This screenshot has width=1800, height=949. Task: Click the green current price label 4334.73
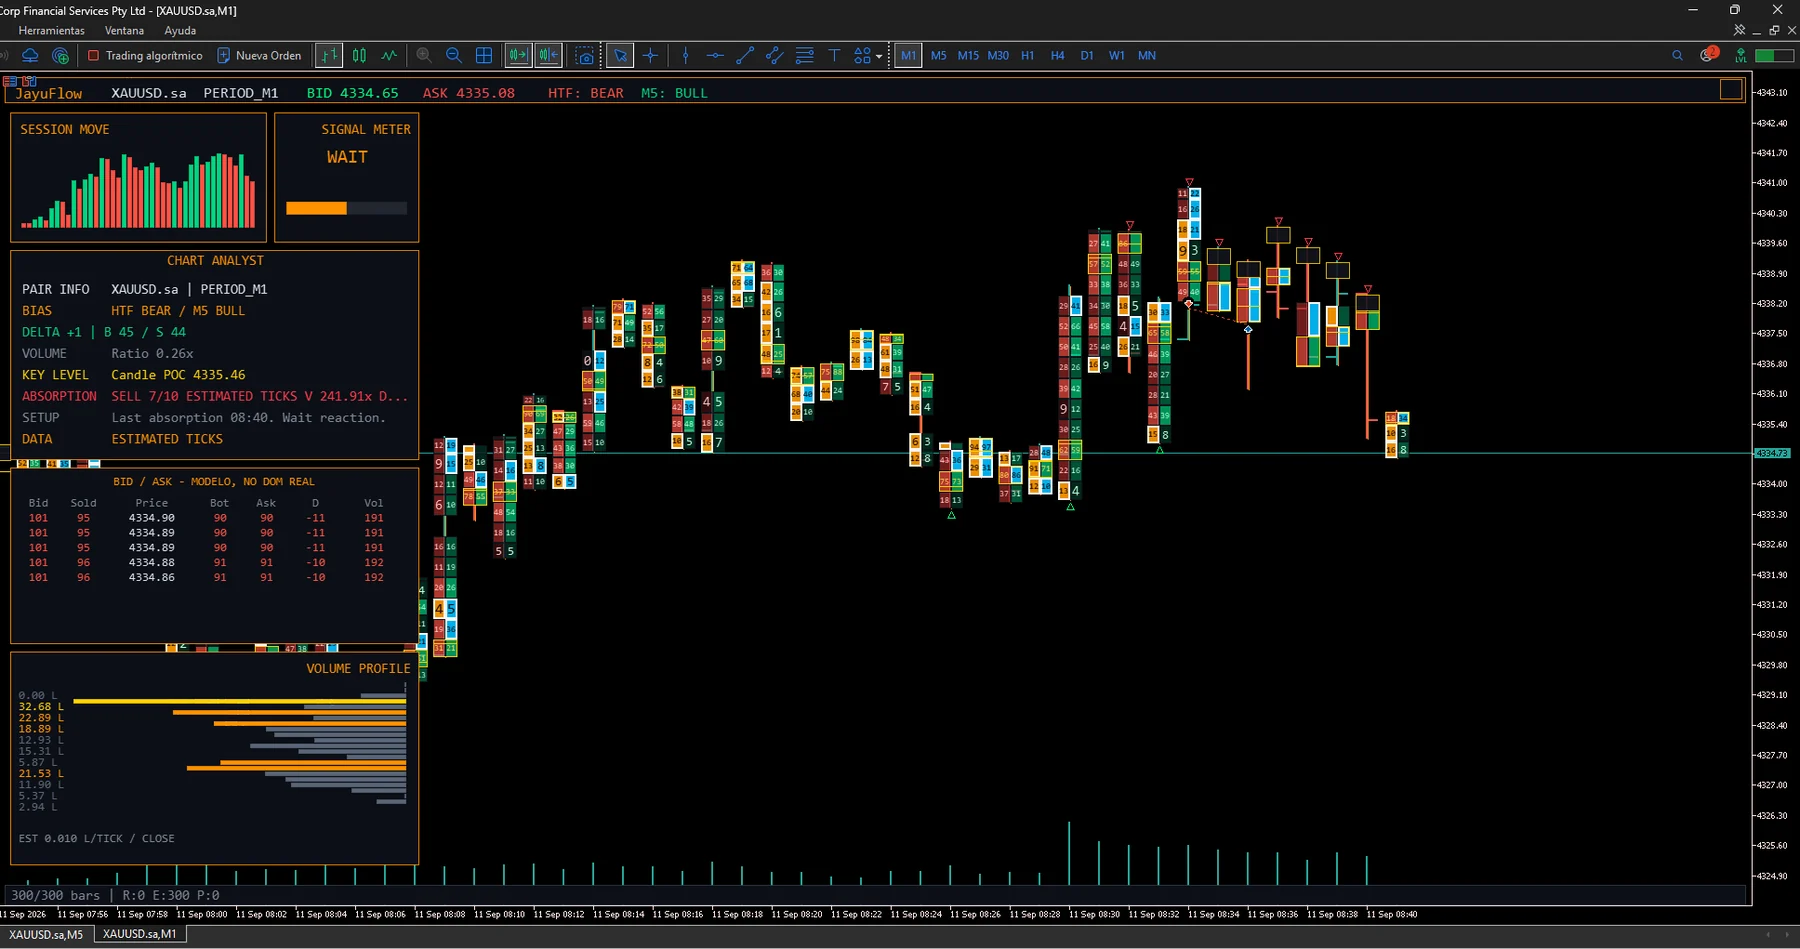[x=1772, y=453]
